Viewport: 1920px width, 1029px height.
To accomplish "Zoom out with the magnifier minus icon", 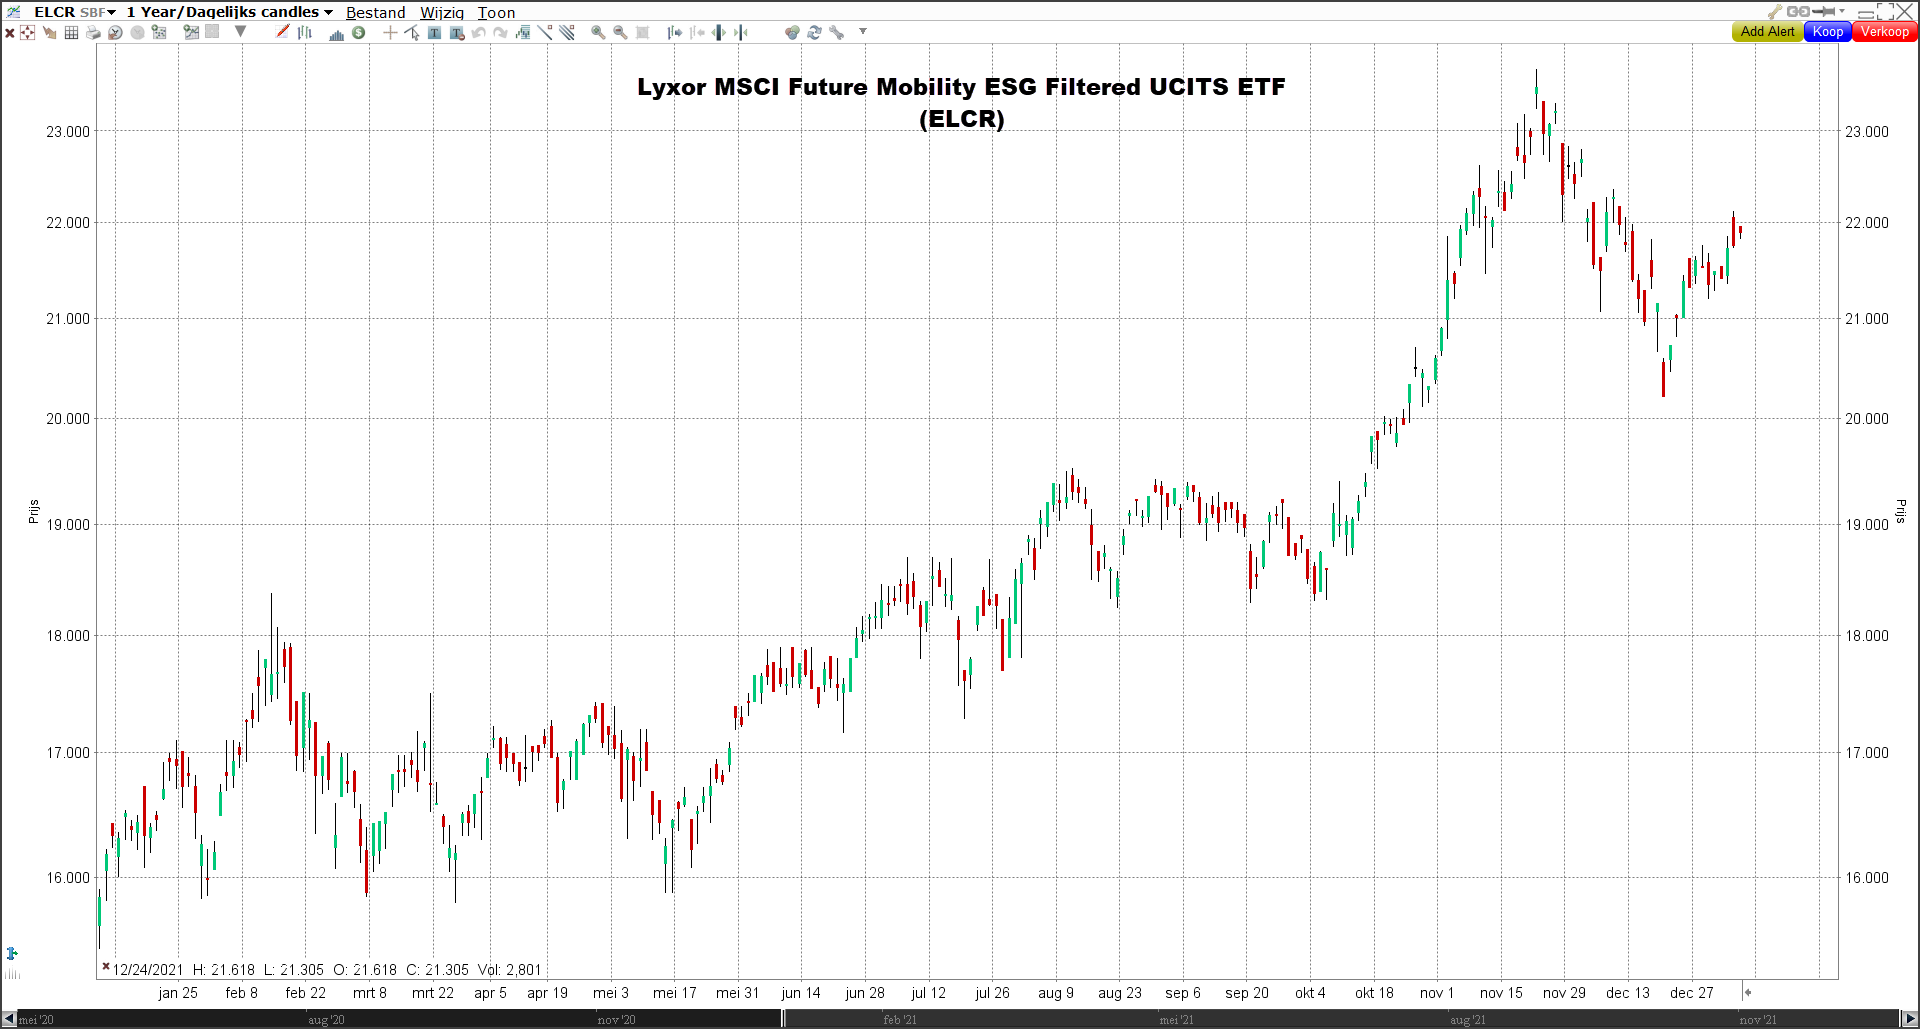I will coord(620,33).
